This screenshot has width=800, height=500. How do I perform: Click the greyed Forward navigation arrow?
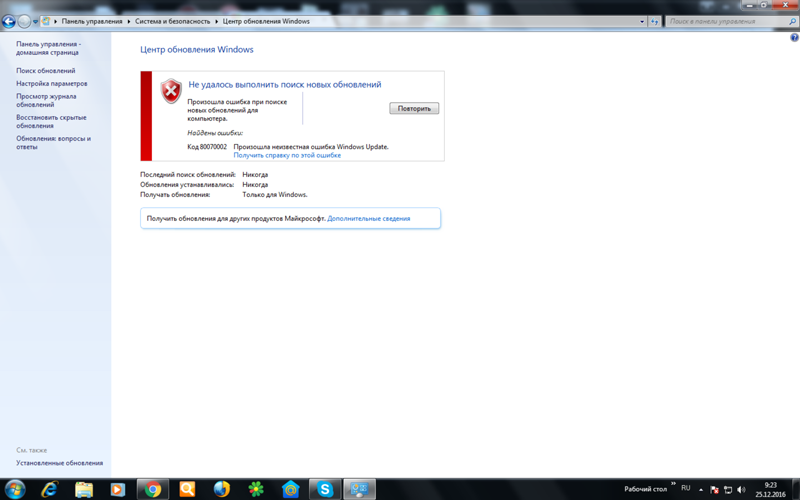pyautogui.click(x=24, y=21)
